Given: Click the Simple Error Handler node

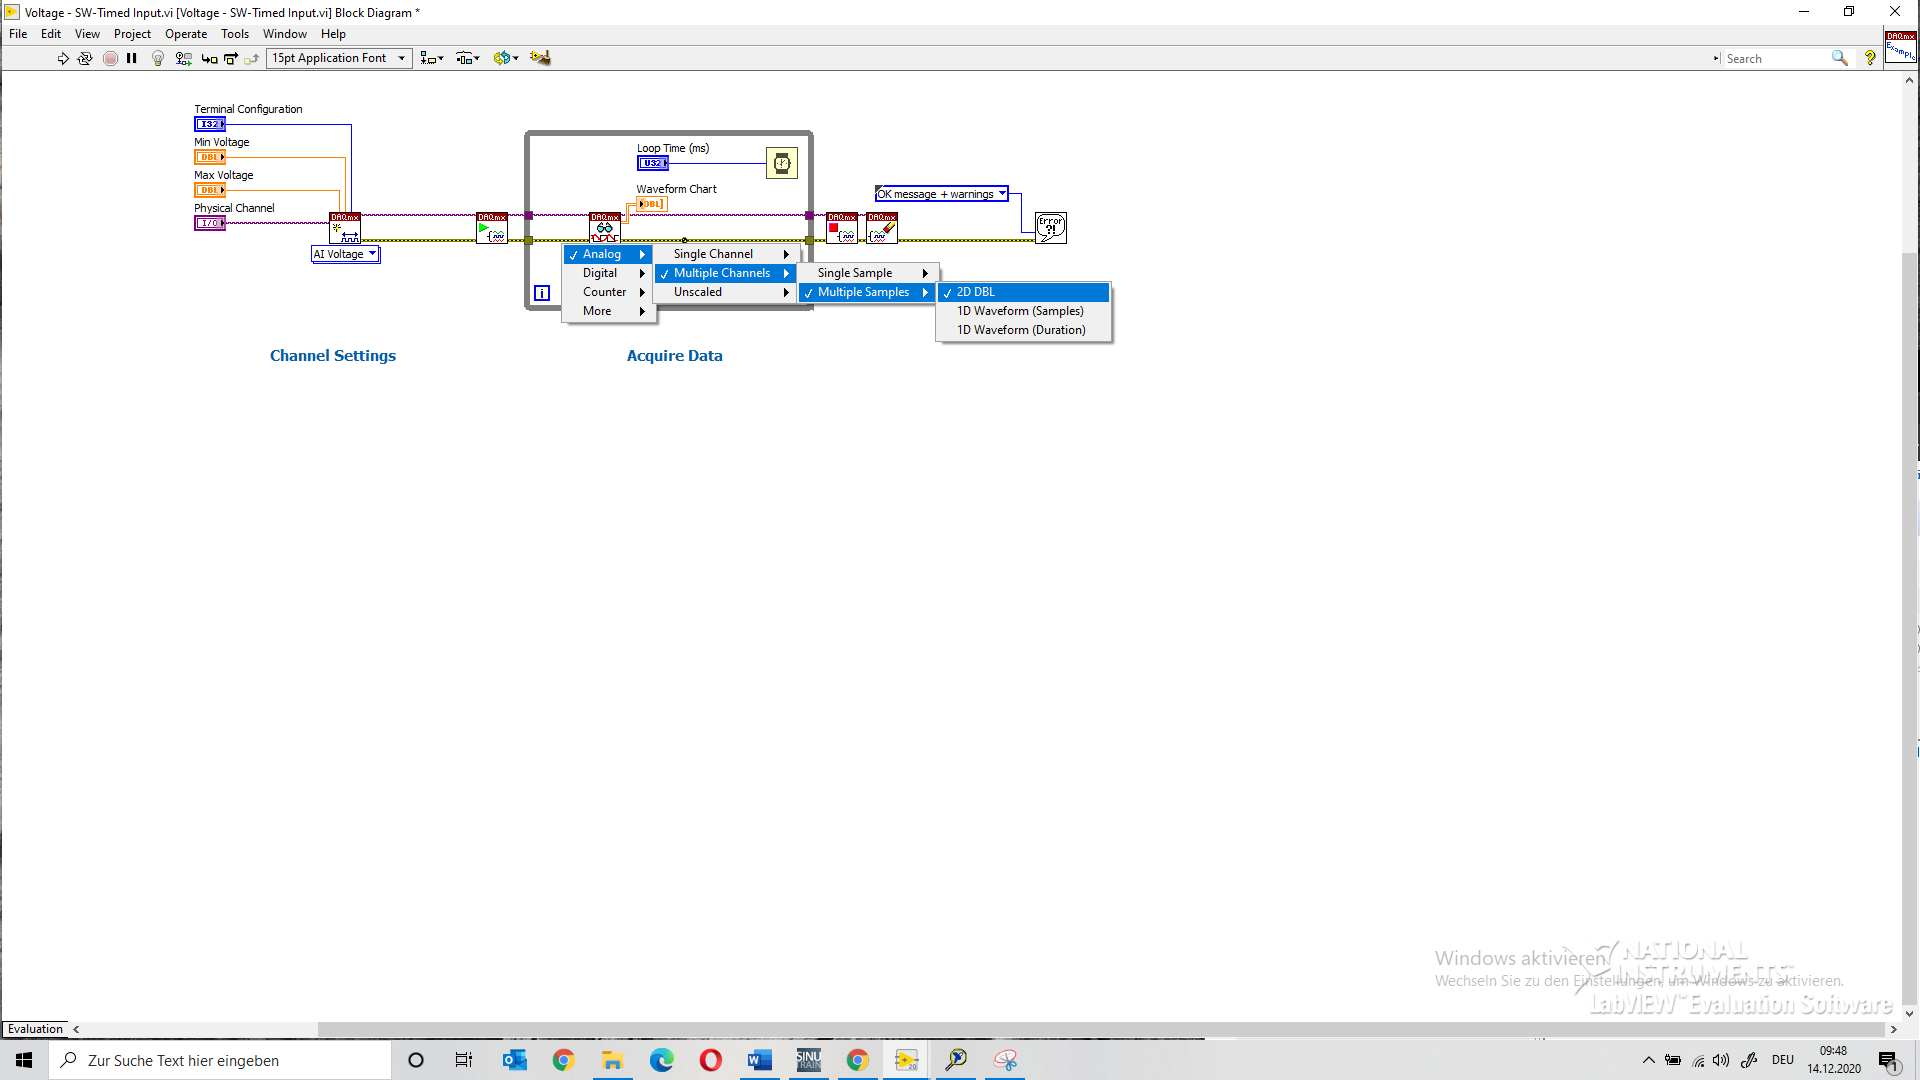Looking at the screenshot, I should [x=1050, y=228].
